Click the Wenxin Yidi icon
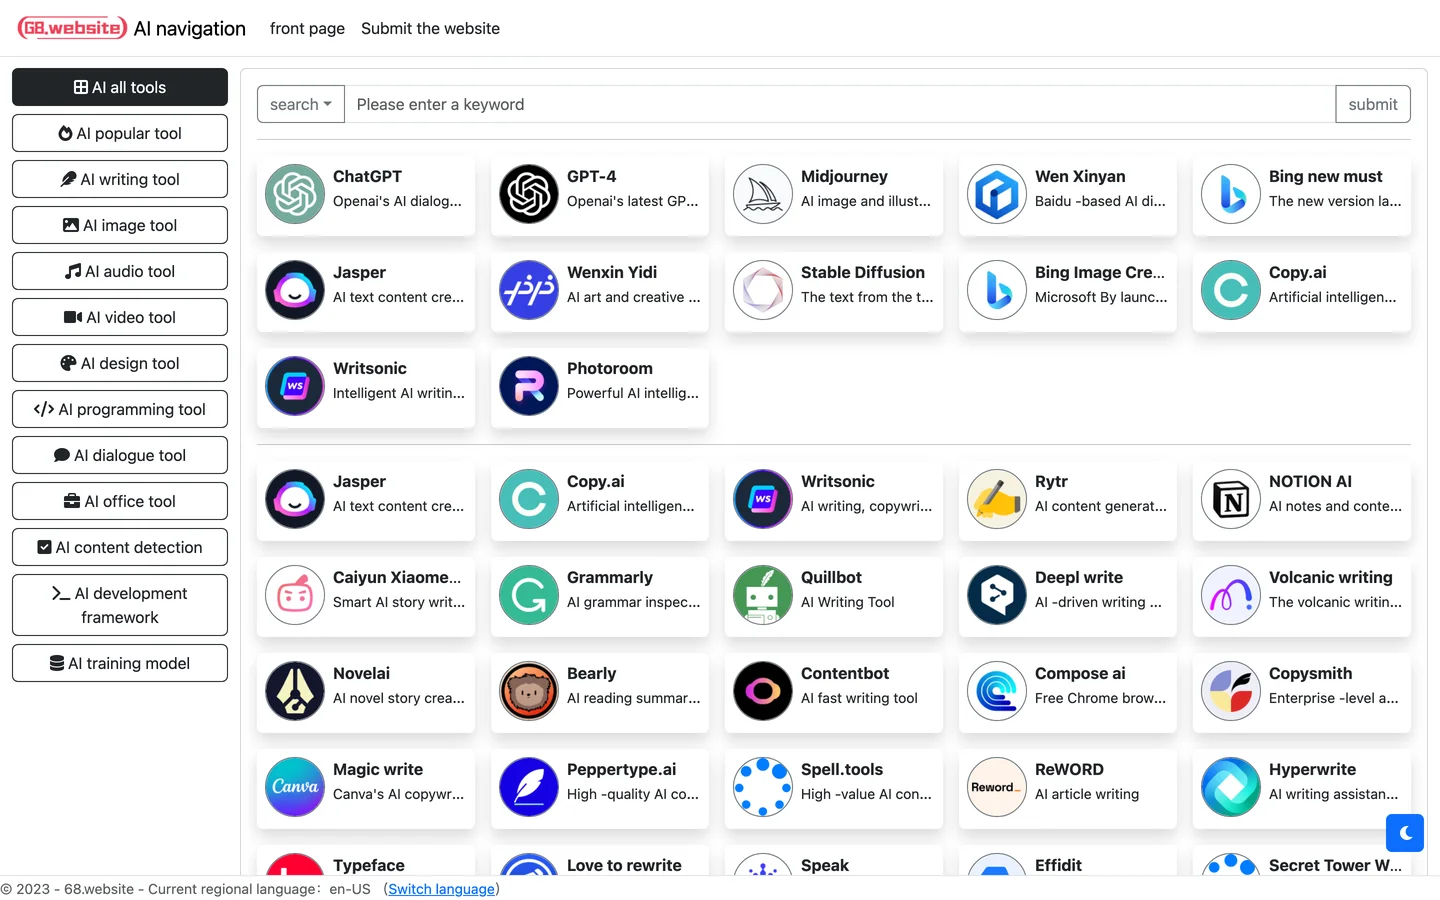This screenshot has width=1440, height=900. point(529,290)
